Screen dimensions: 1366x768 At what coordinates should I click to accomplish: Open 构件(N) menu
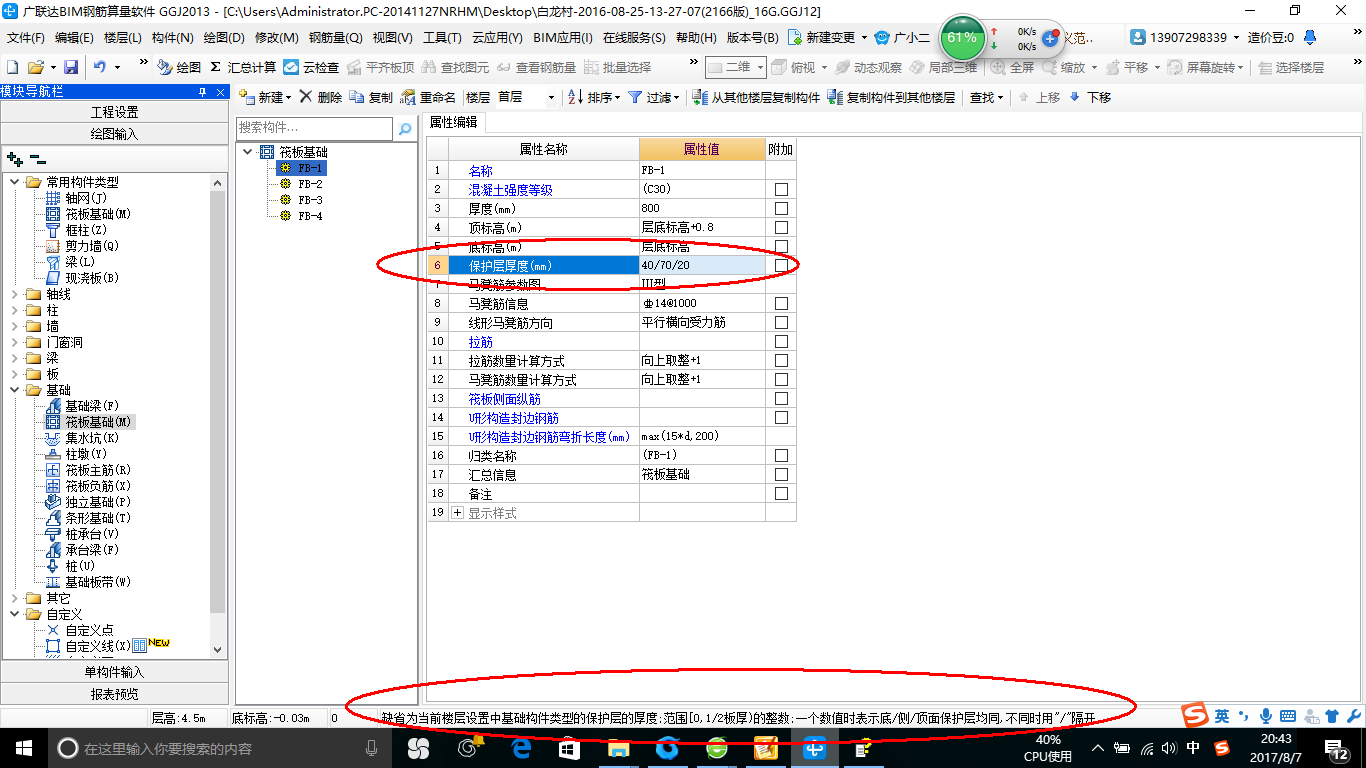[x=172, y=37]
